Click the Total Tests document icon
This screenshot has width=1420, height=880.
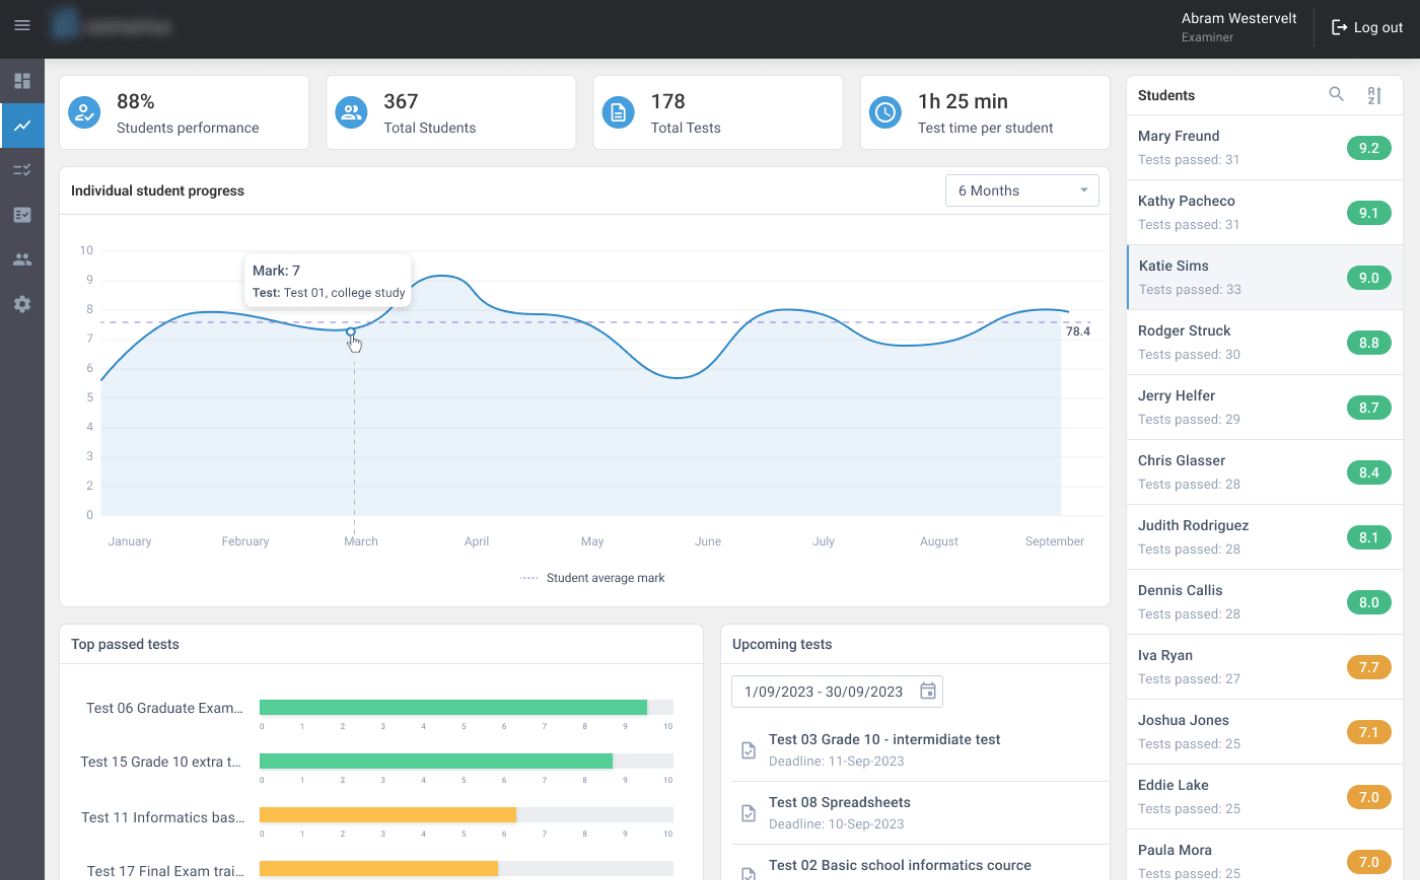pyautogui.click(x=618, y=112)
